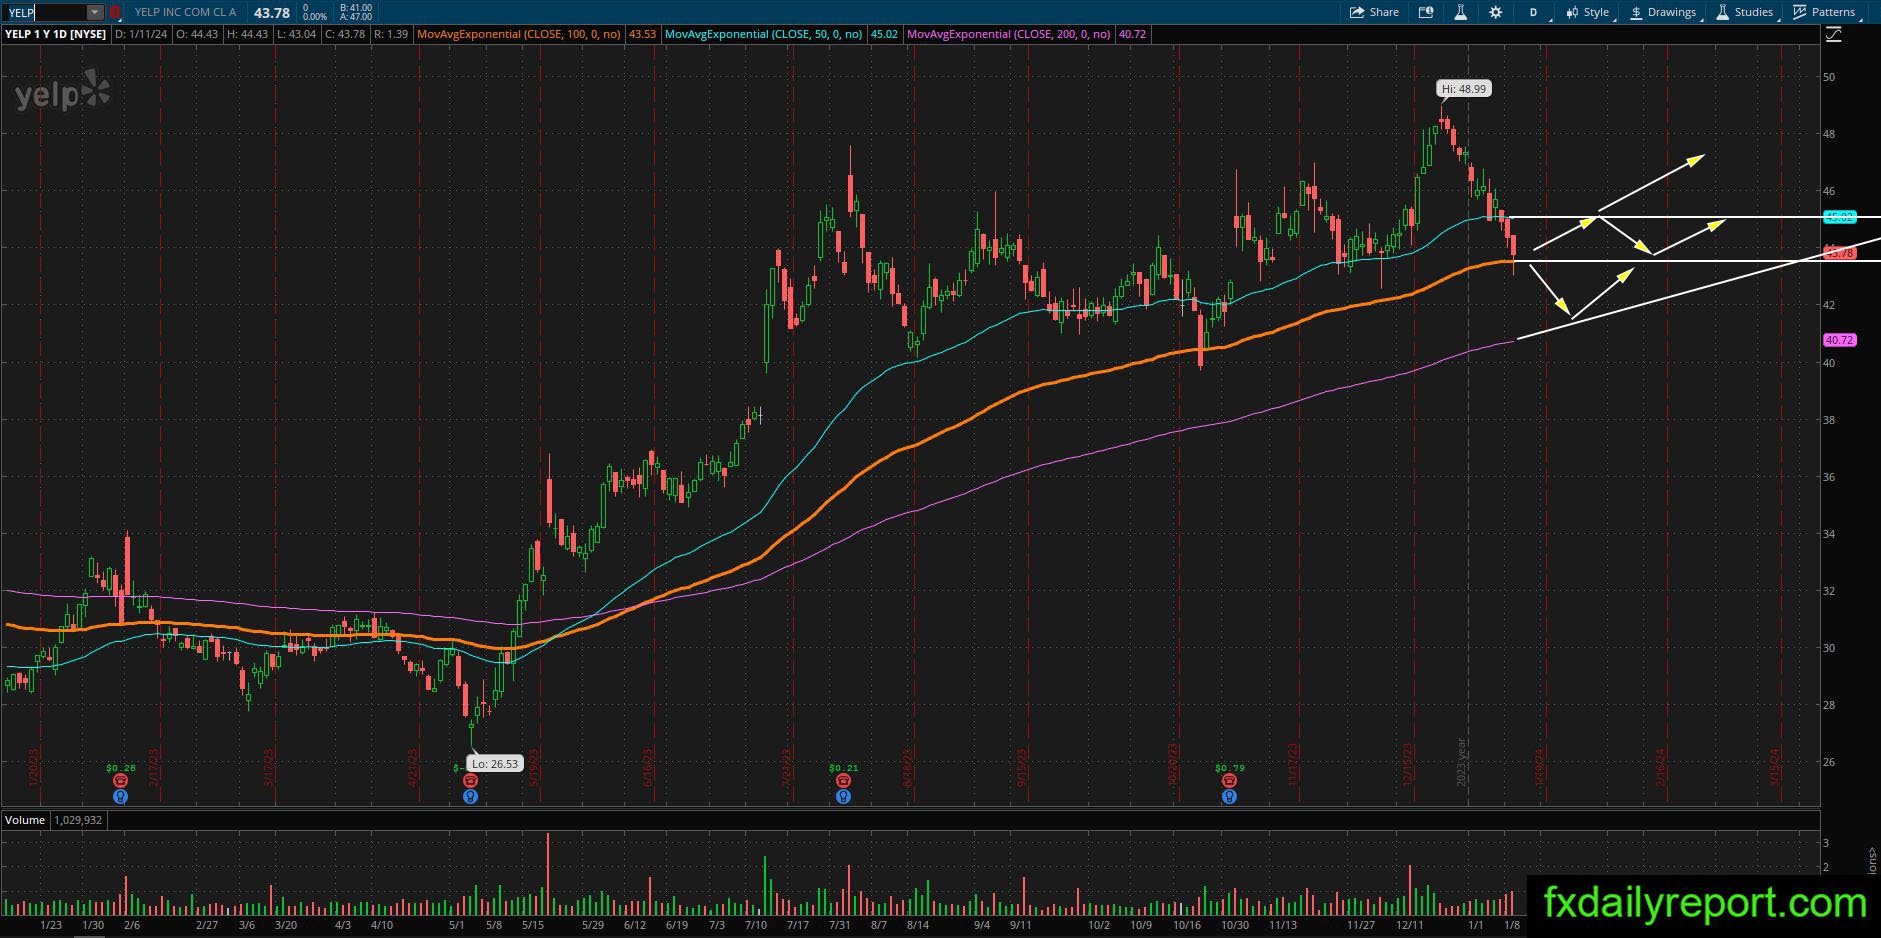
Task: Click the 43.53 EMA value in header
Action: coord(642,34)
